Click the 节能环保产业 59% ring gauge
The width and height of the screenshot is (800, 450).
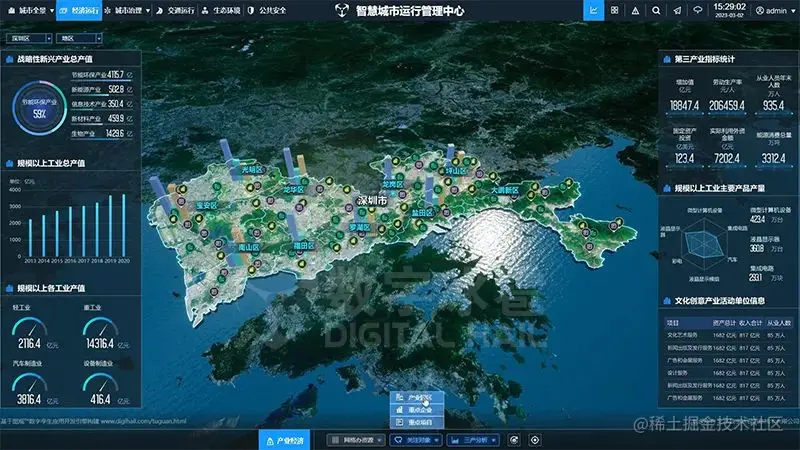coord(39,109)
